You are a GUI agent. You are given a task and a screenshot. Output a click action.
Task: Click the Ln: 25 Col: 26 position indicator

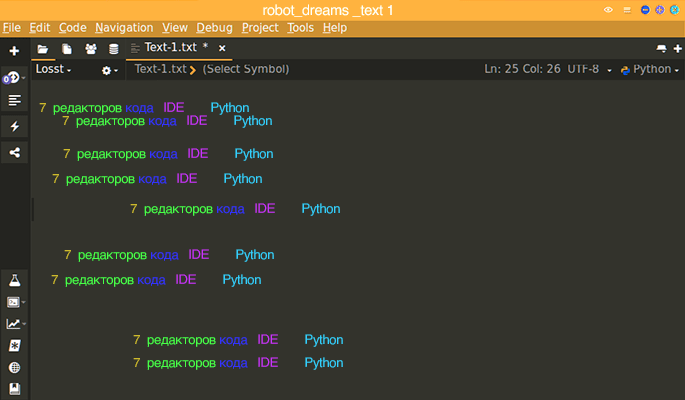521,70
